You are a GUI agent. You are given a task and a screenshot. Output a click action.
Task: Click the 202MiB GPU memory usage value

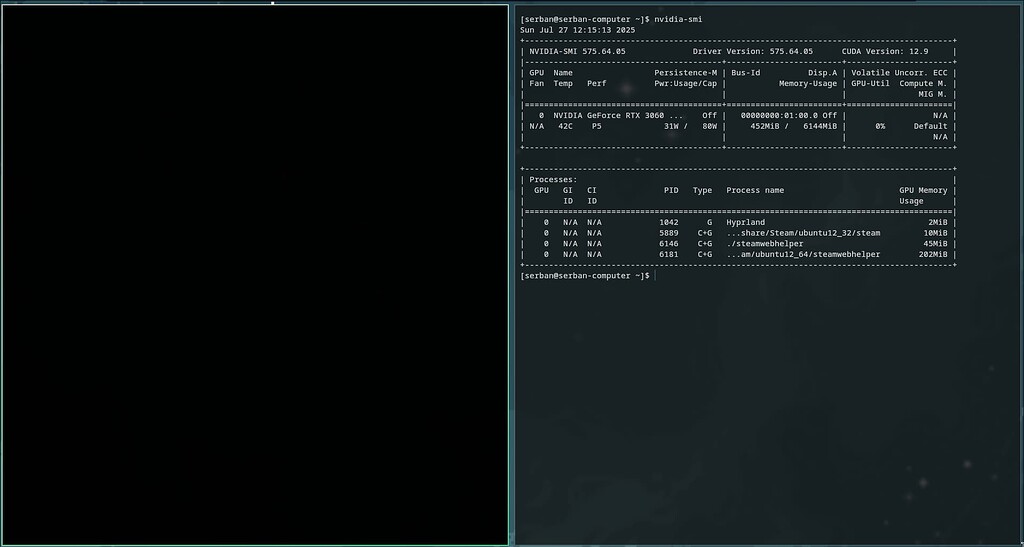point(932,254)
